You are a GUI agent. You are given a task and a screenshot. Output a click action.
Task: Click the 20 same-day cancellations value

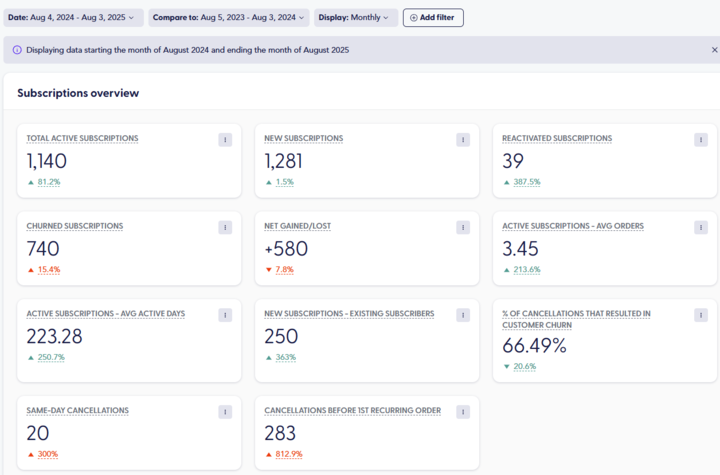[x=38, y=434]
